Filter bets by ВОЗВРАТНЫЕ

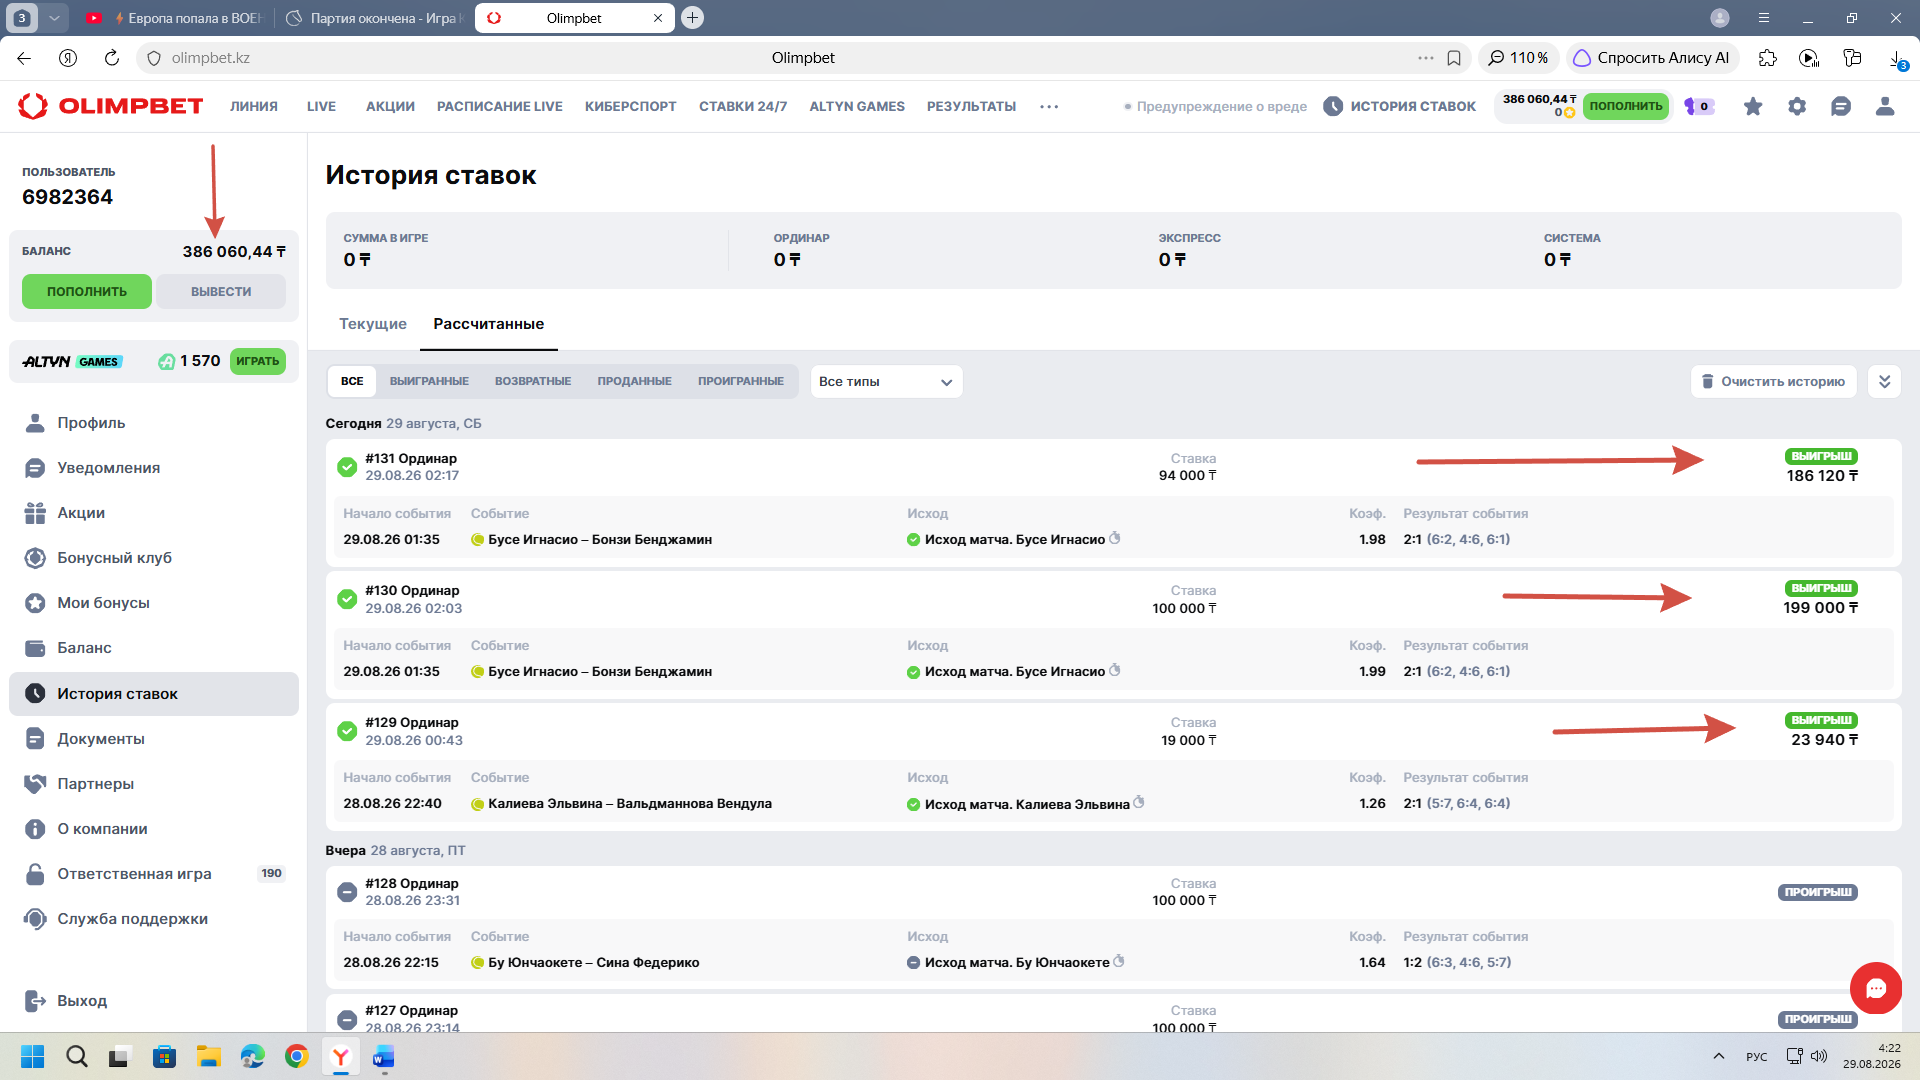pos(533,381)
